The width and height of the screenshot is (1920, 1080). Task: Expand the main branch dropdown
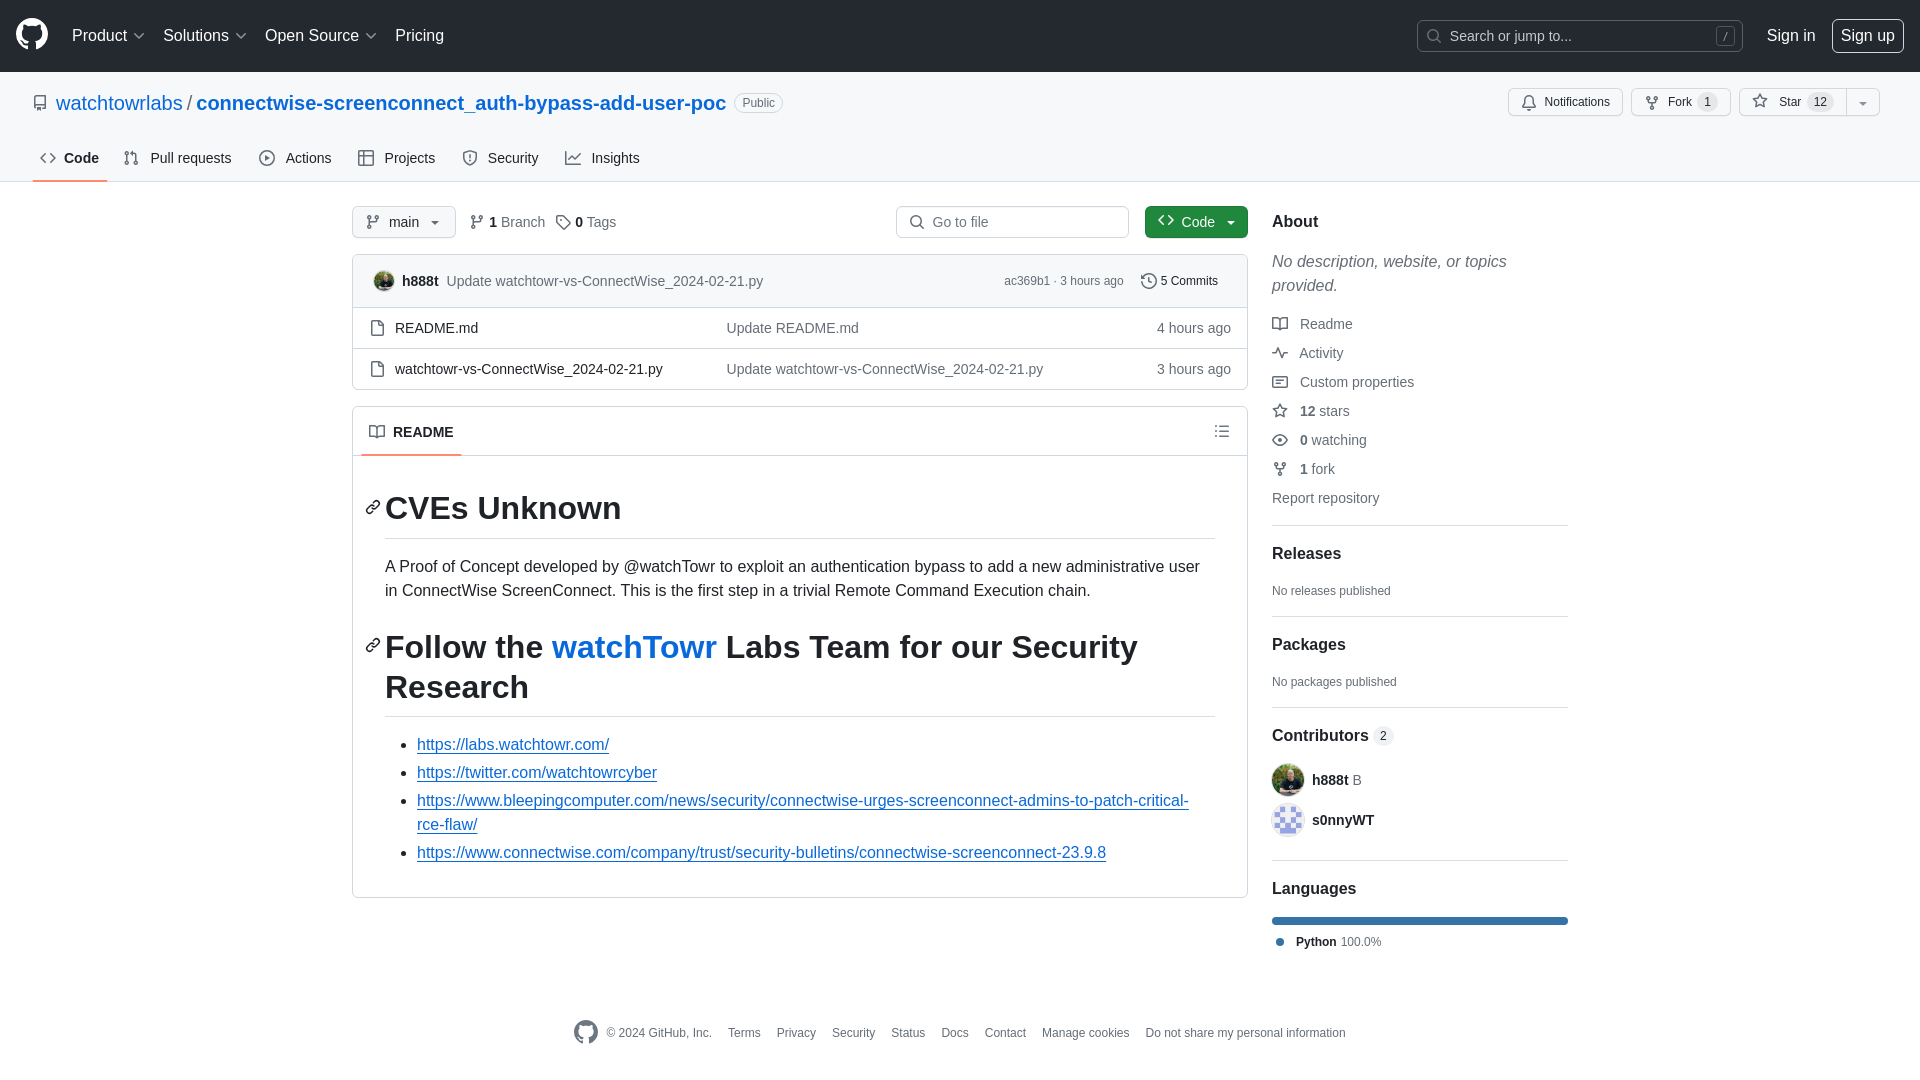point(402,222)
